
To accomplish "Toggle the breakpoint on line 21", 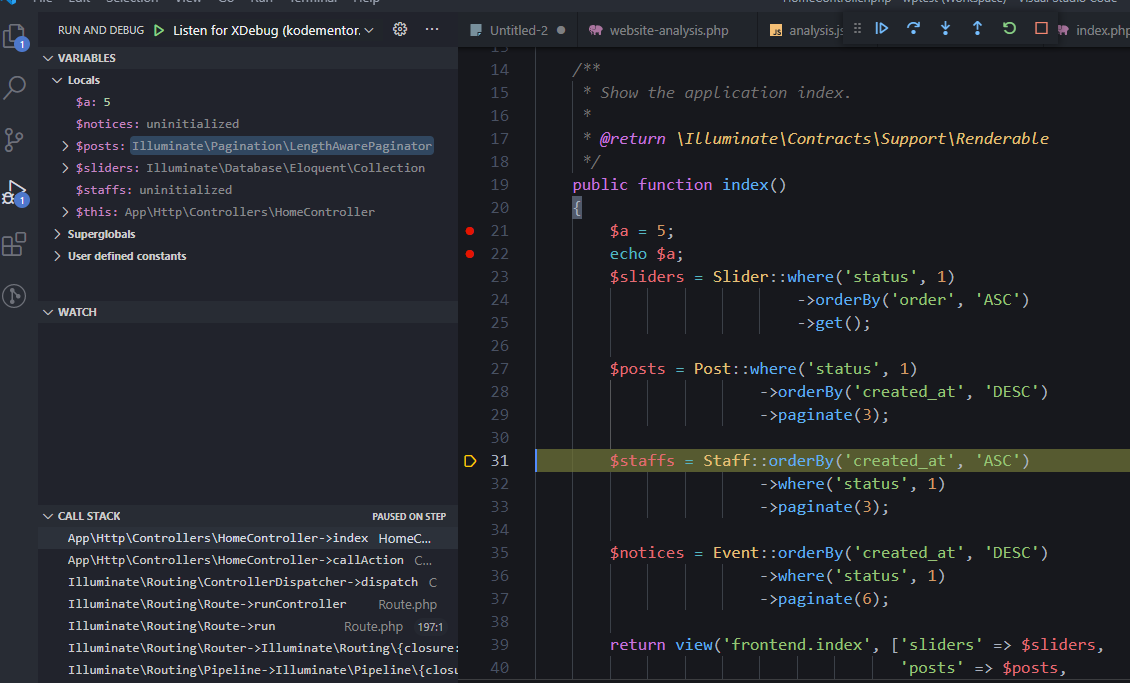I will tap(470, 230).
